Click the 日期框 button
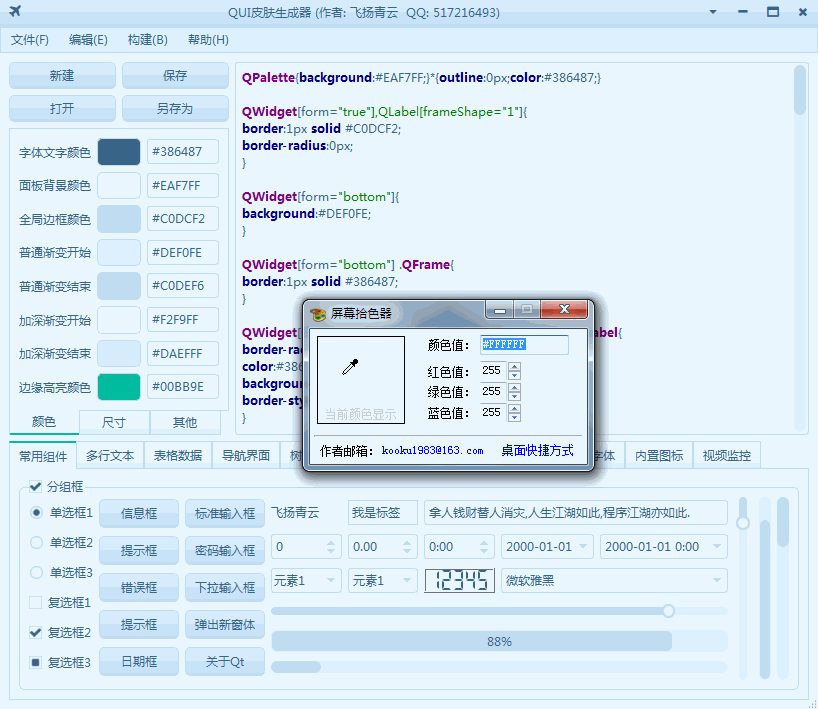The height and width of the screenshot is (709, 818). (139, 662)
